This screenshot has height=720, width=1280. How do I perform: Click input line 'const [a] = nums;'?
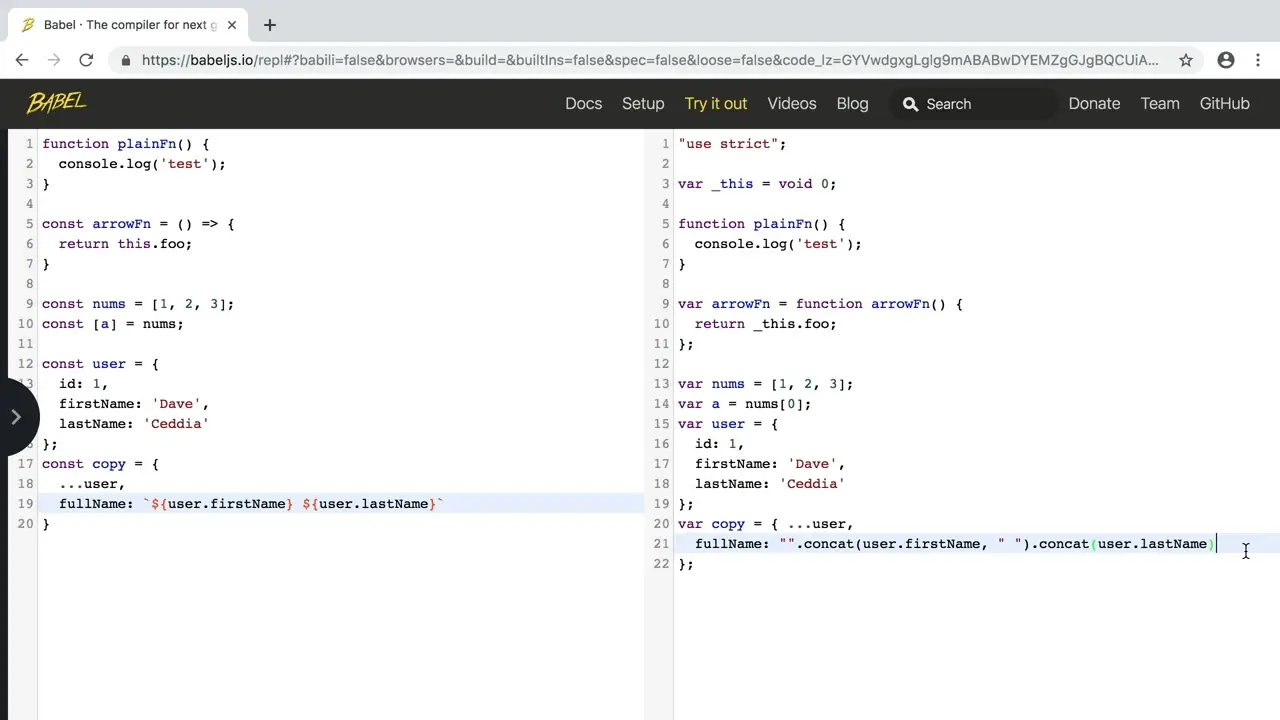click(x=113, y=324)
